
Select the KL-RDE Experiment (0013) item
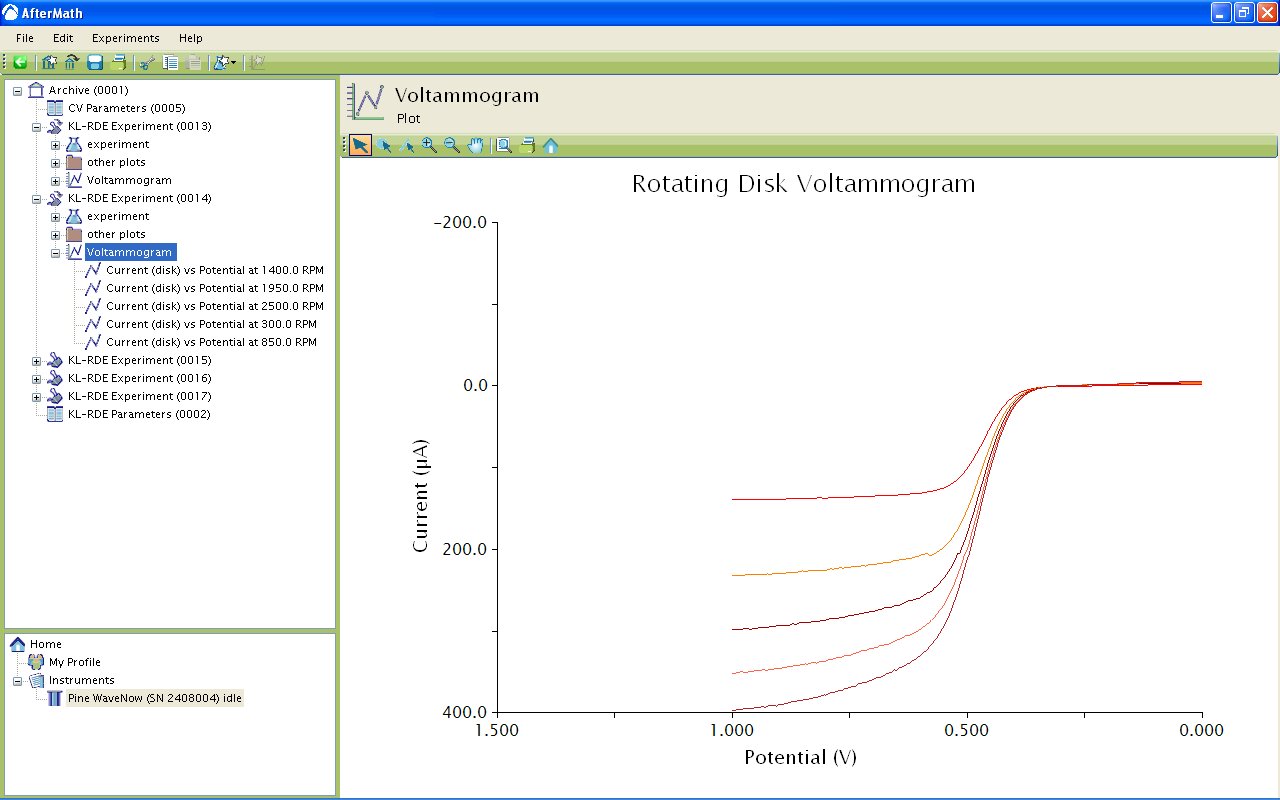tap(139, 126)
